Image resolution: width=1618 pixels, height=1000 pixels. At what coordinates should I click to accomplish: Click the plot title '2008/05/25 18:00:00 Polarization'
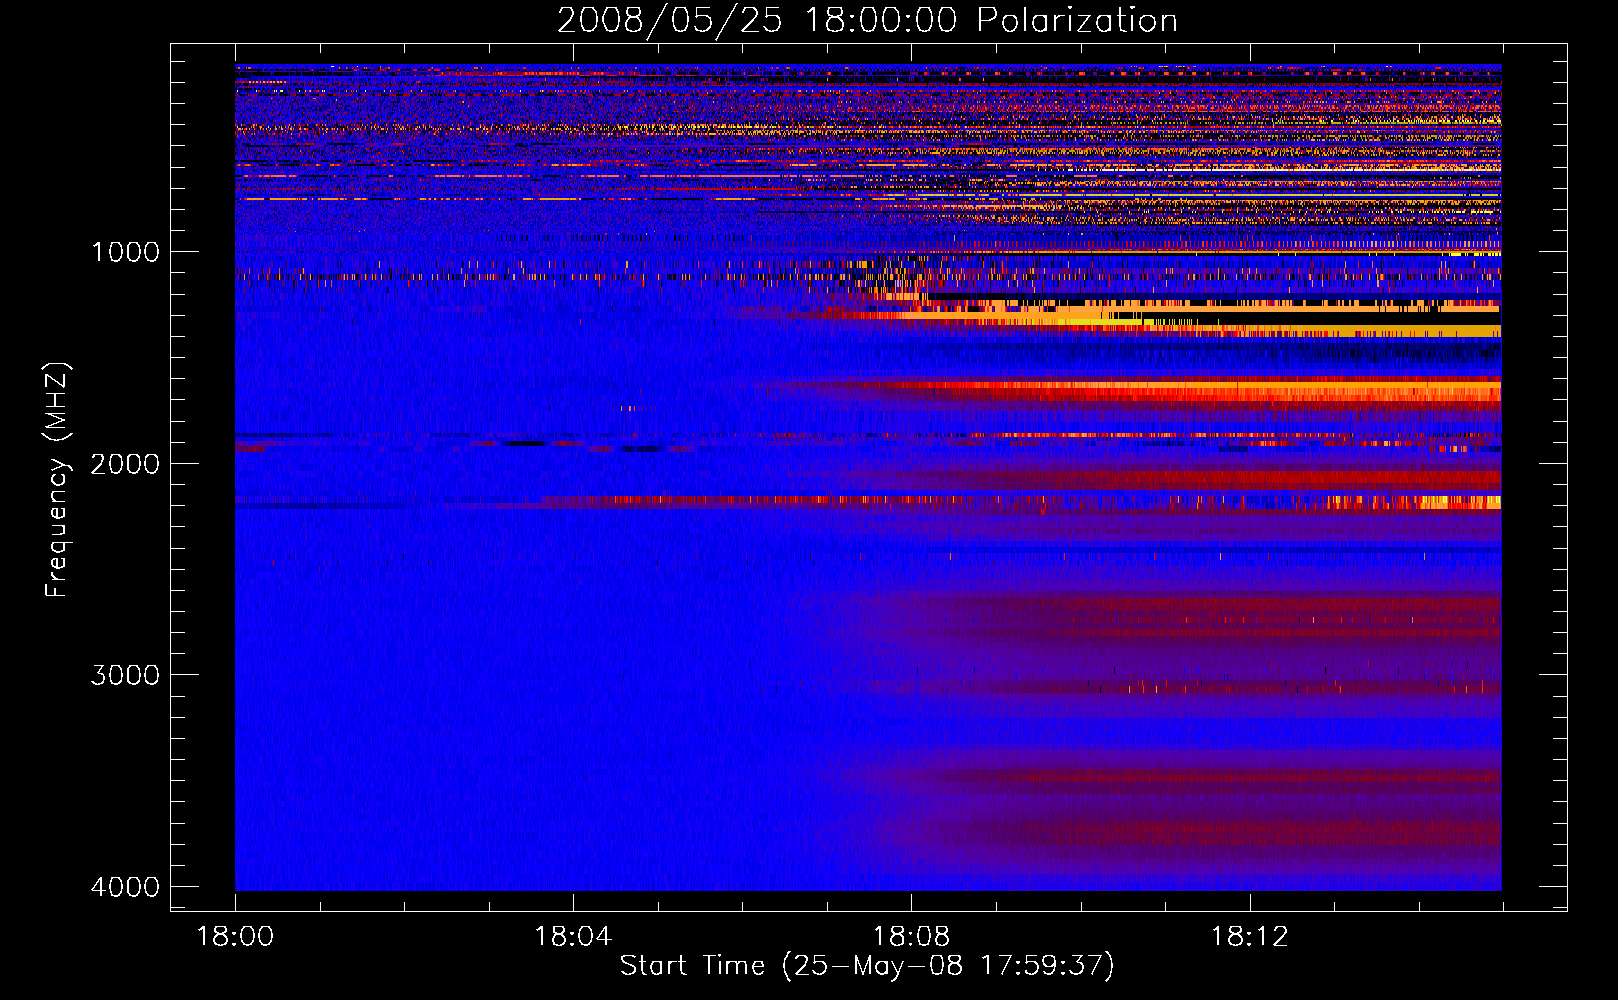(867, 20)
